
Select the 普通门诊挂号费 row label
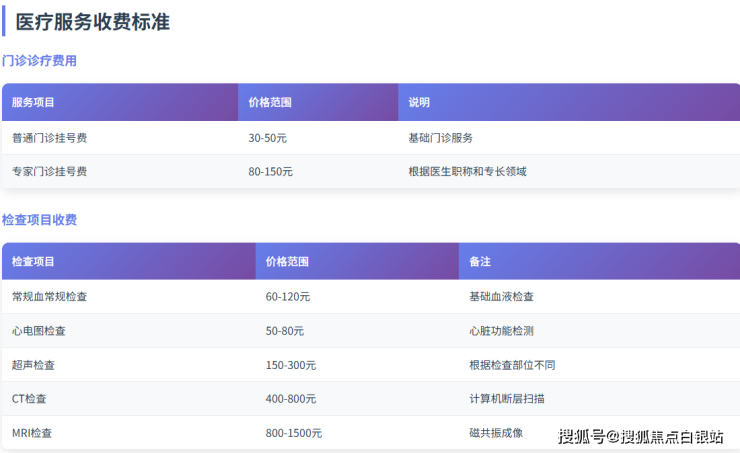click(x=49, y=138)
